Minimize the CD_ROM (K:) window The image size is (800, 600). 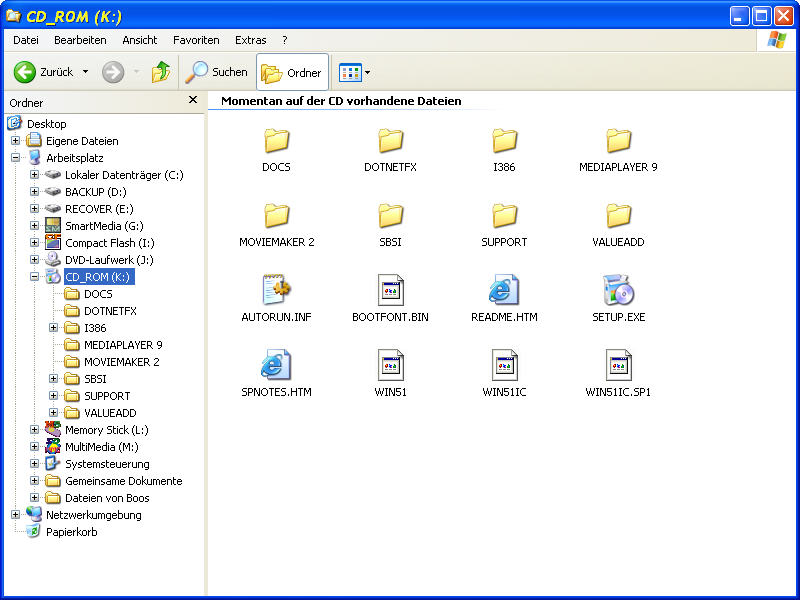(739, 16)
